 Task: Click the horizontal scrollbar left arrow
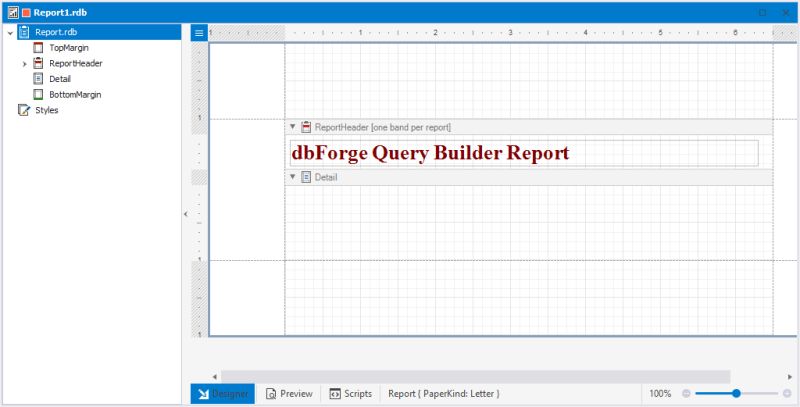tap(215, 377)
